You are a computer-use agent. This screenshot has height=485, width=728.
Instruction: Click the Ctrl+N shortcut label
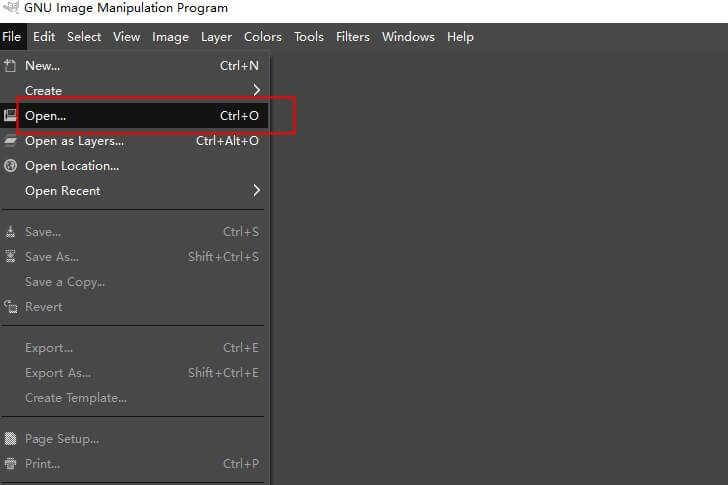[239, 66]
